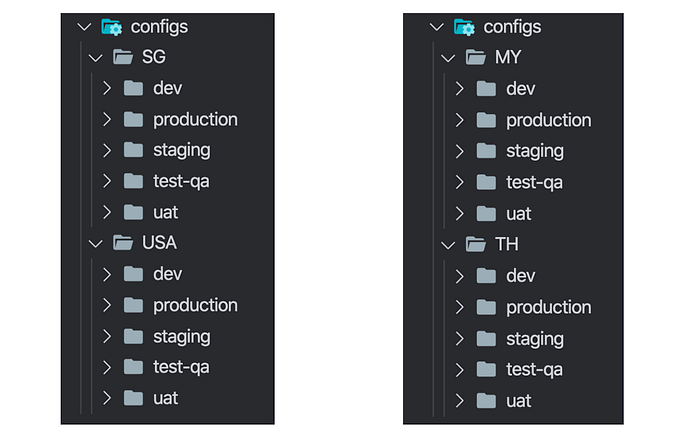Click the open USA folder icon

click(x=124, y=242)
